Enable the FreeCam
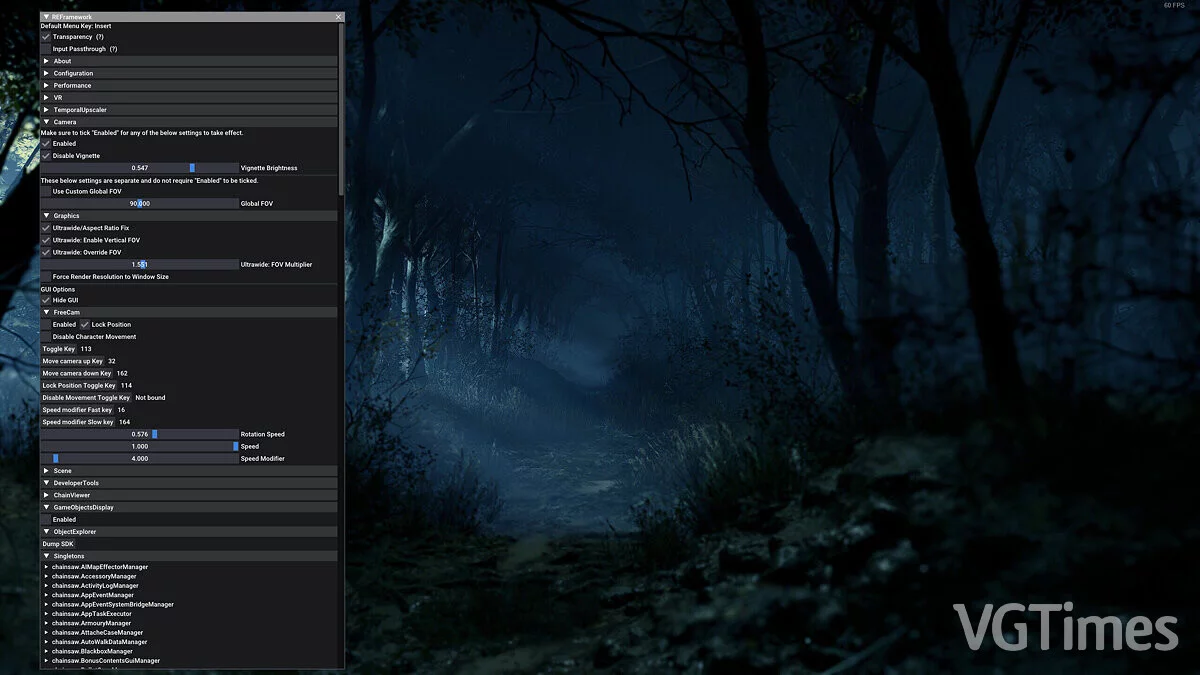The height and width of the screenshot is (675, 1200). [45, 324]
